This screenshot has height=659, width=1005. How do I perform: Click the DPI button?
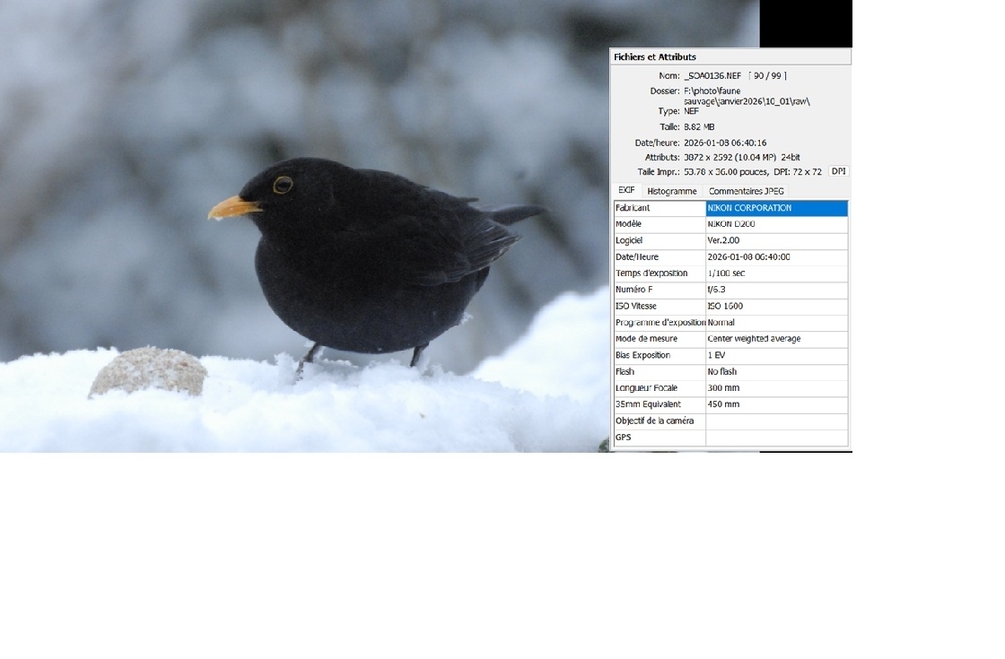click(x=838, y=172)
